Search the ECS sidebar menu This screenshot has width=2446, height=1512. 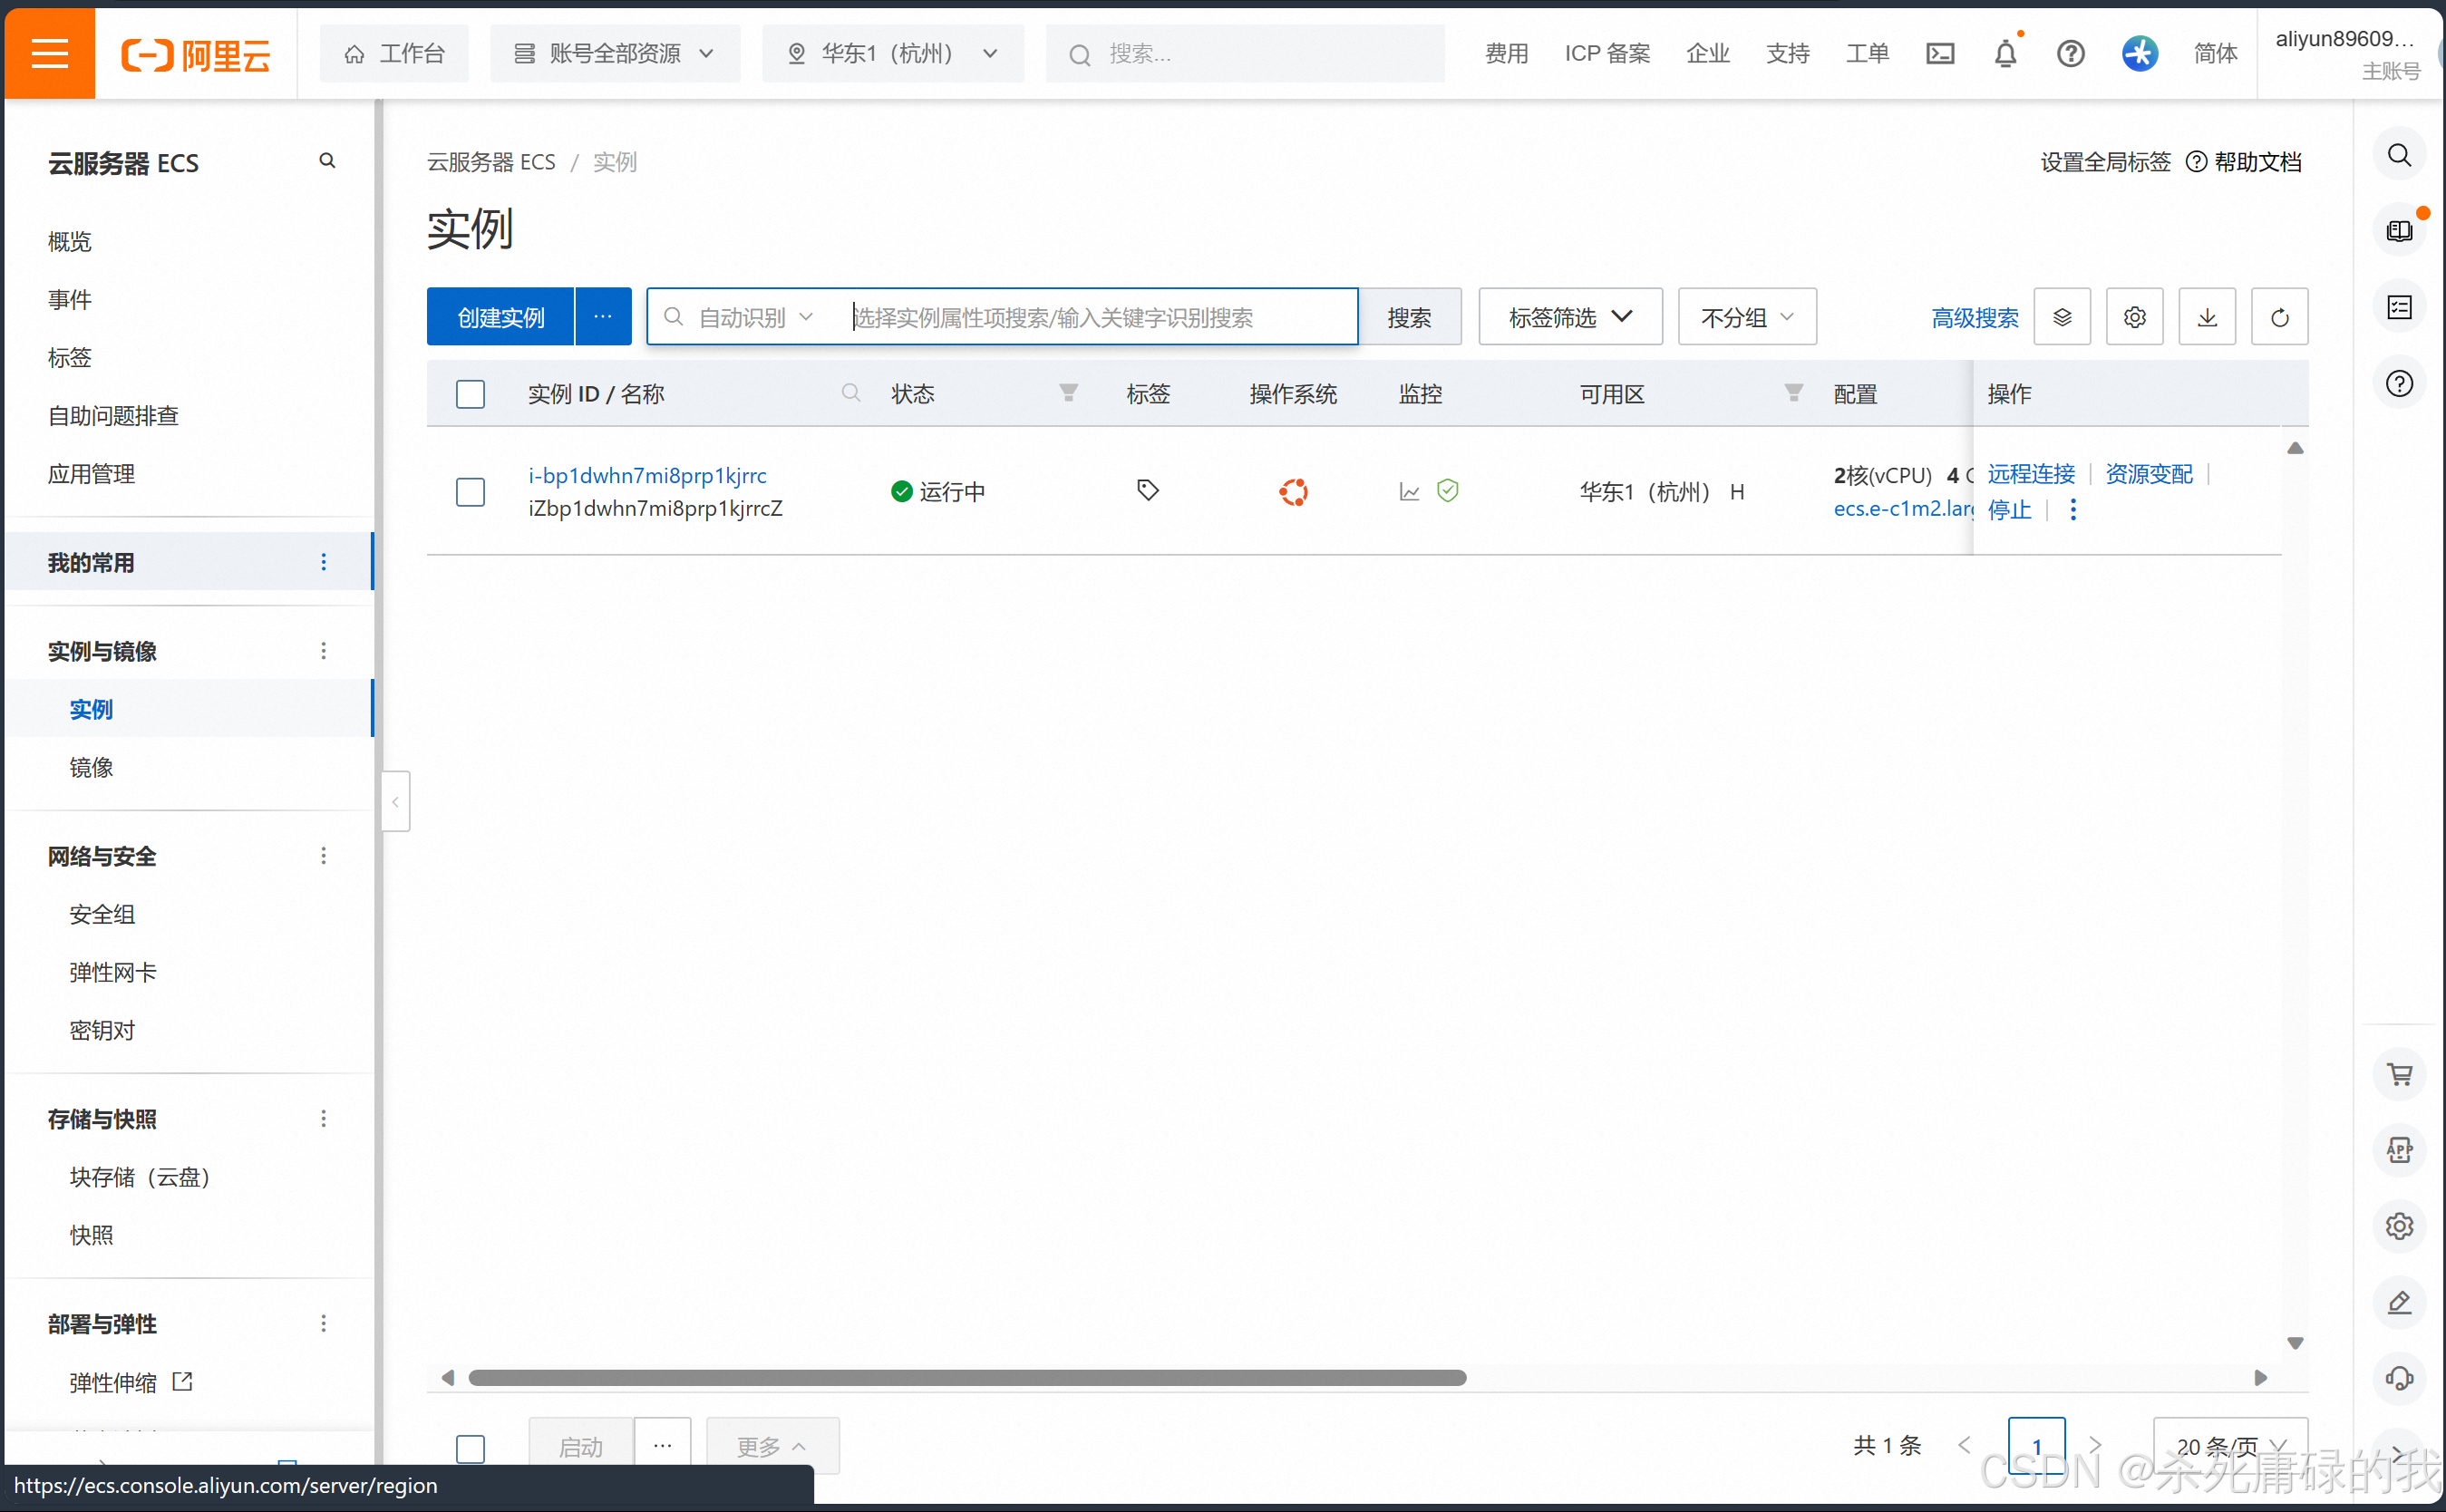pos(327,161)
